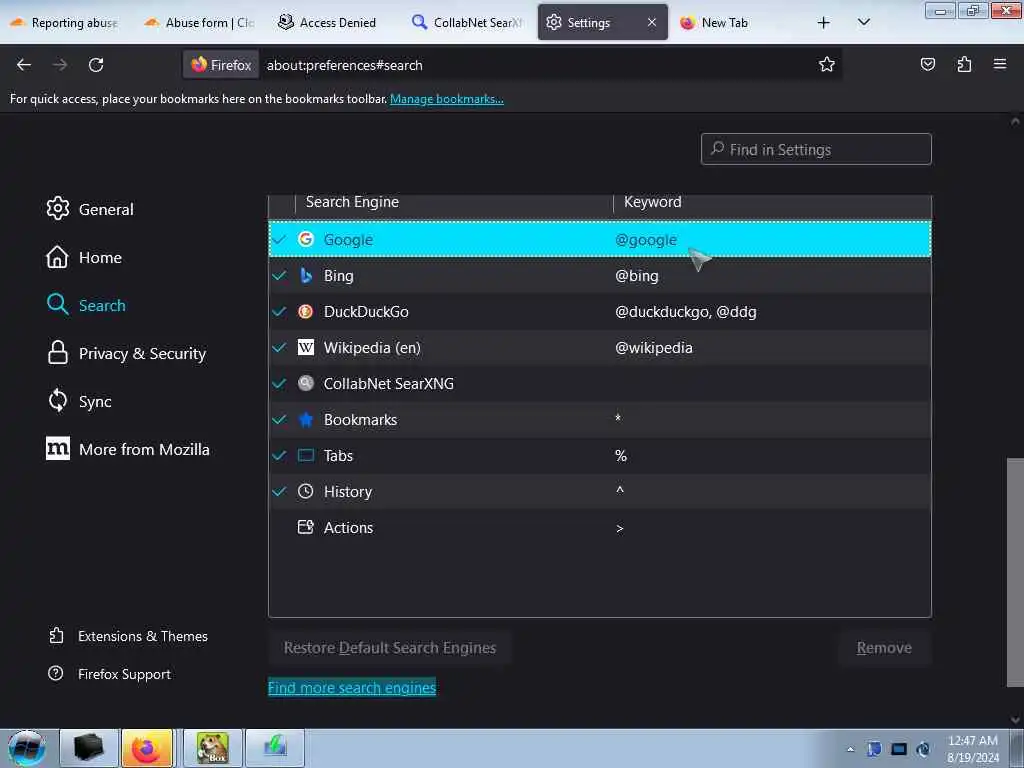Select the @google keyword cell
1024x768 pixels.
pyautogui.click(x=646, y=240)
